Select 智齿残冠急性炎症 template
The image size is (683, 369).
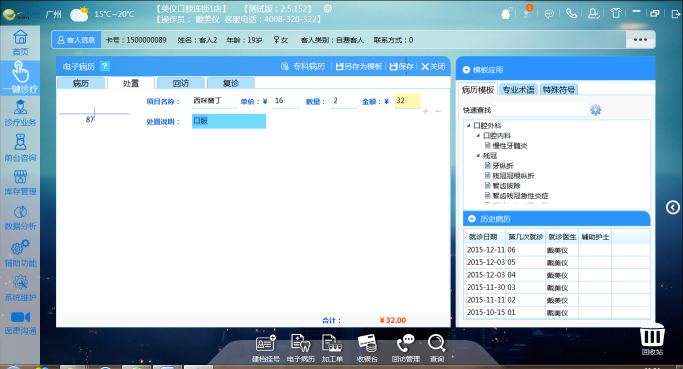click(x=516, y=196)
